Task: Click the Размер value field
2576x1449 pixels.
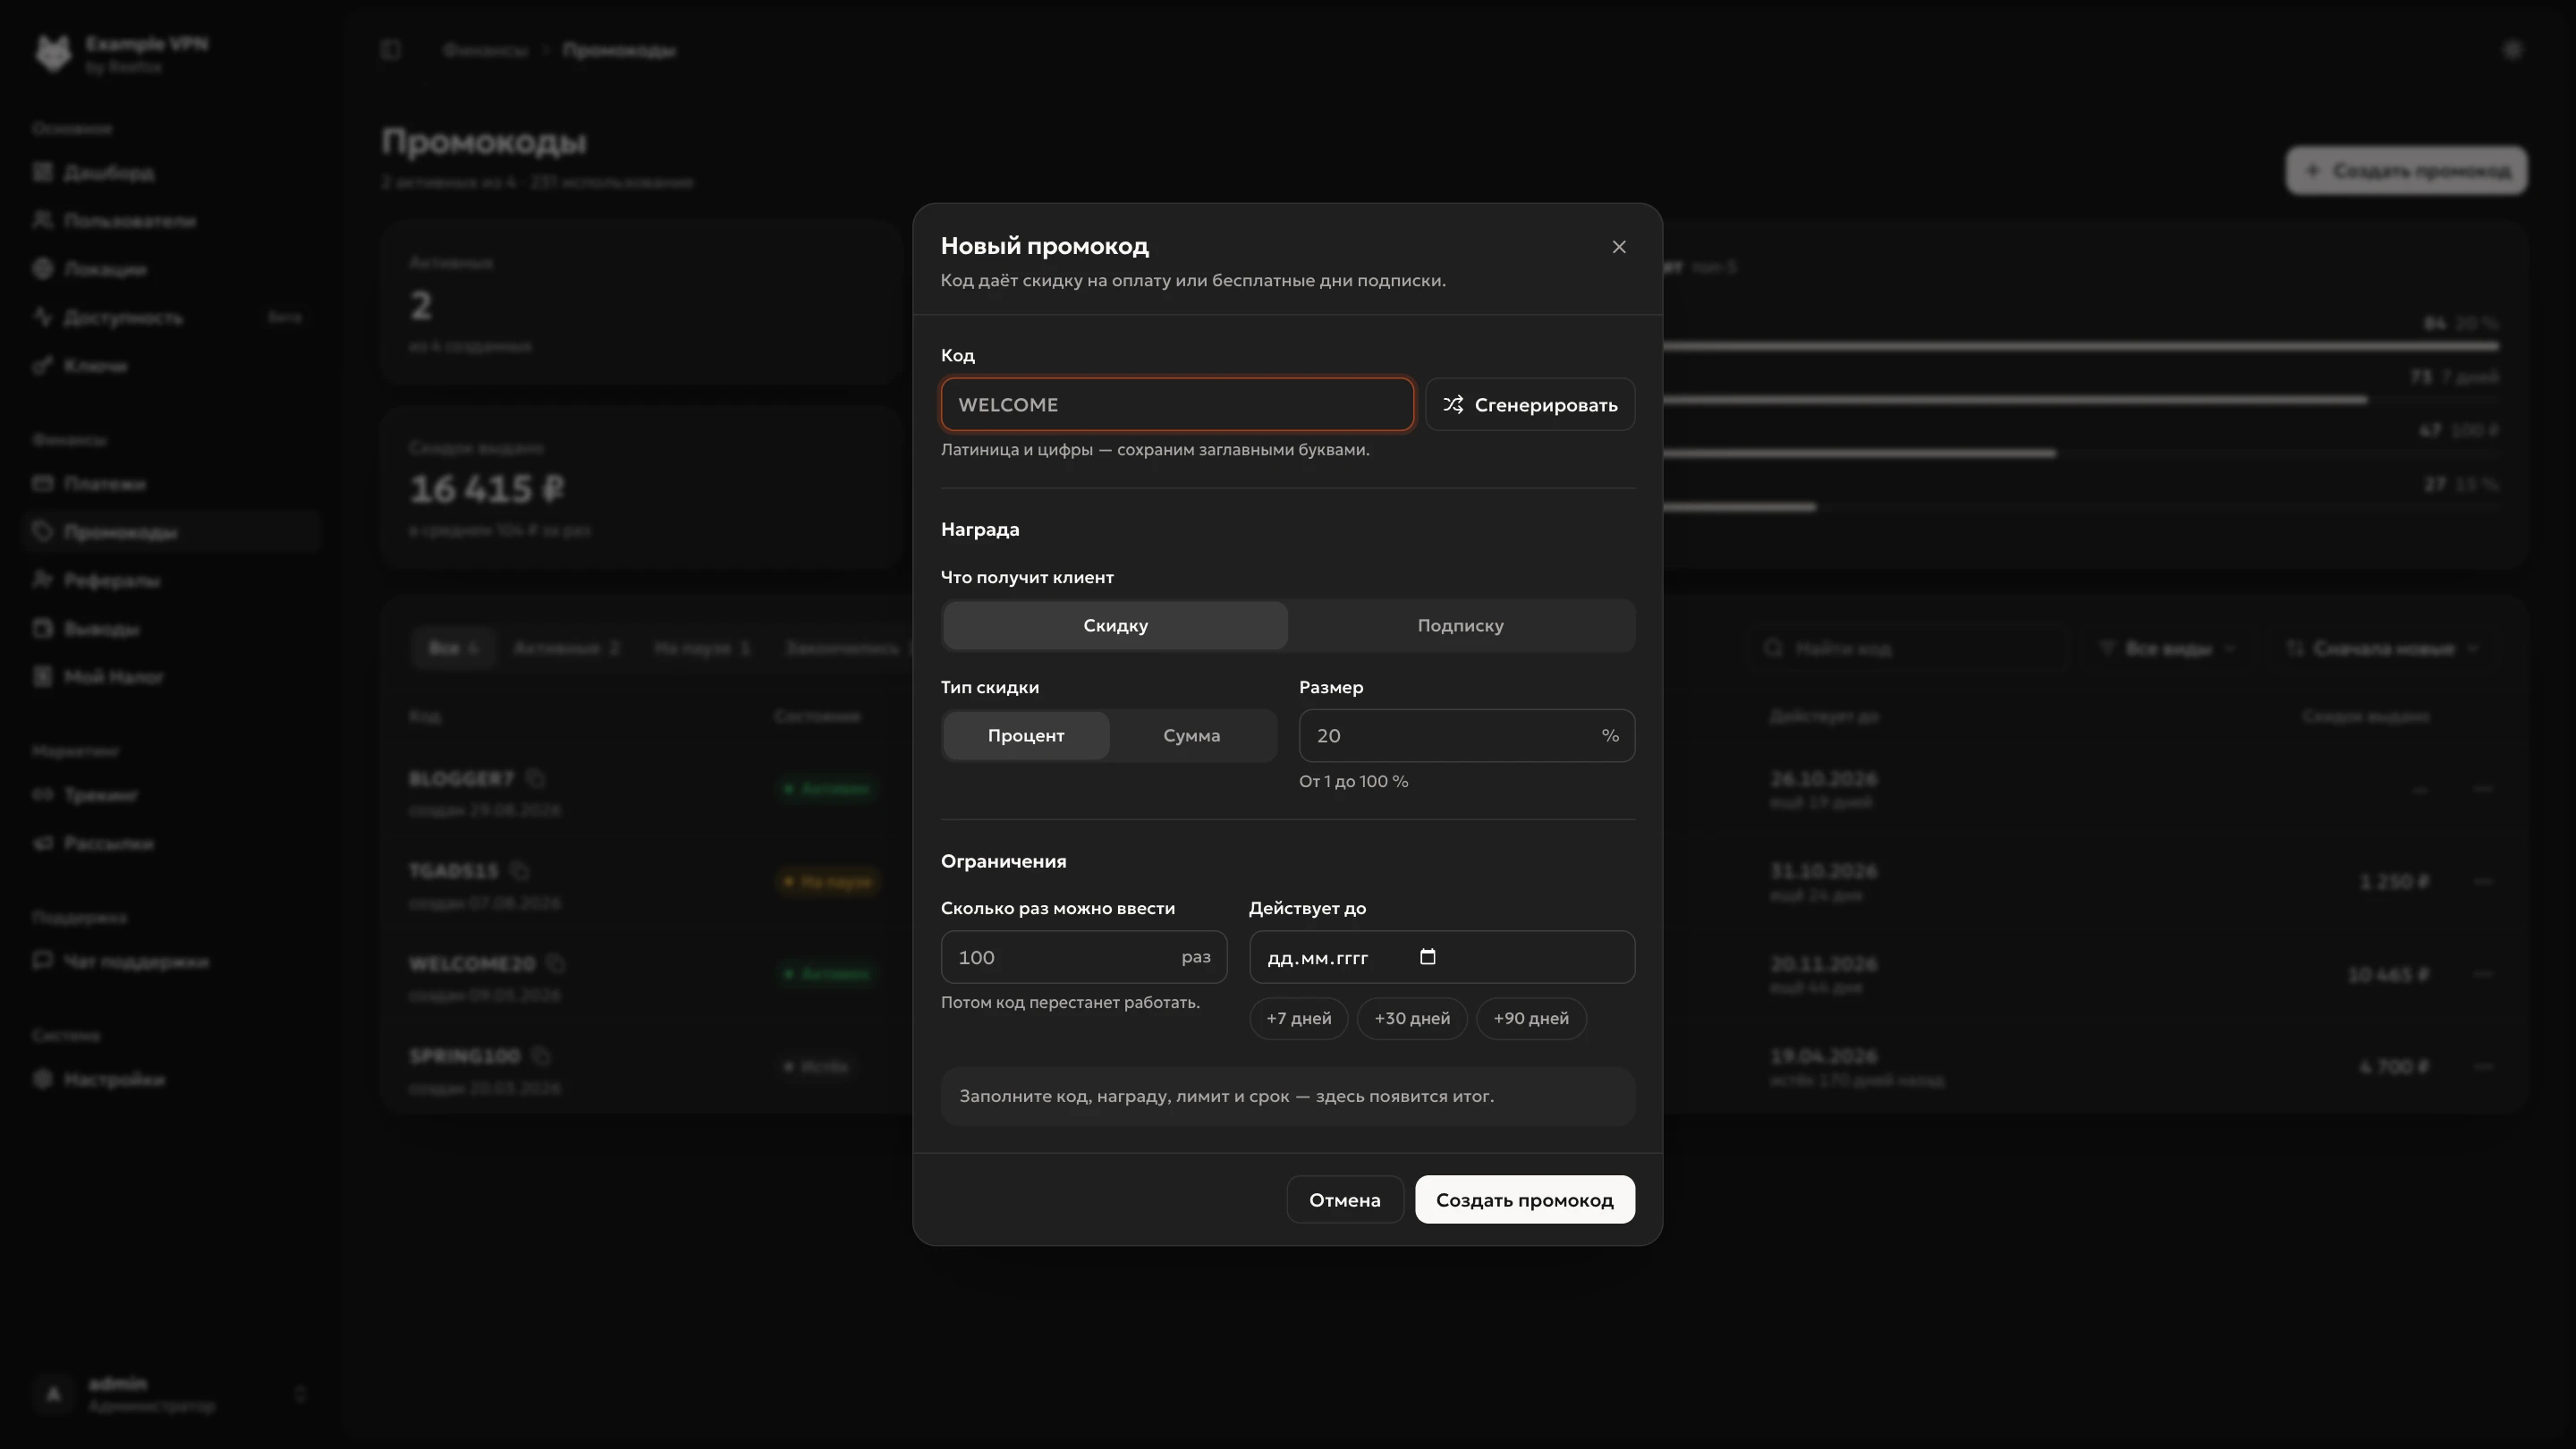Action: [x=1466, y=736]
